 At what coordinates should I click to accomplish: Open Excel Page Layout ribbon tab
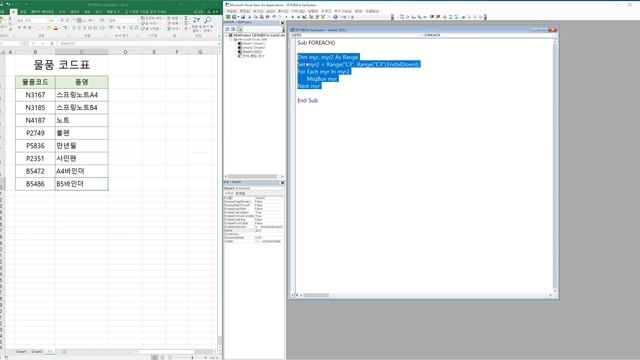[x=42, y=12]
